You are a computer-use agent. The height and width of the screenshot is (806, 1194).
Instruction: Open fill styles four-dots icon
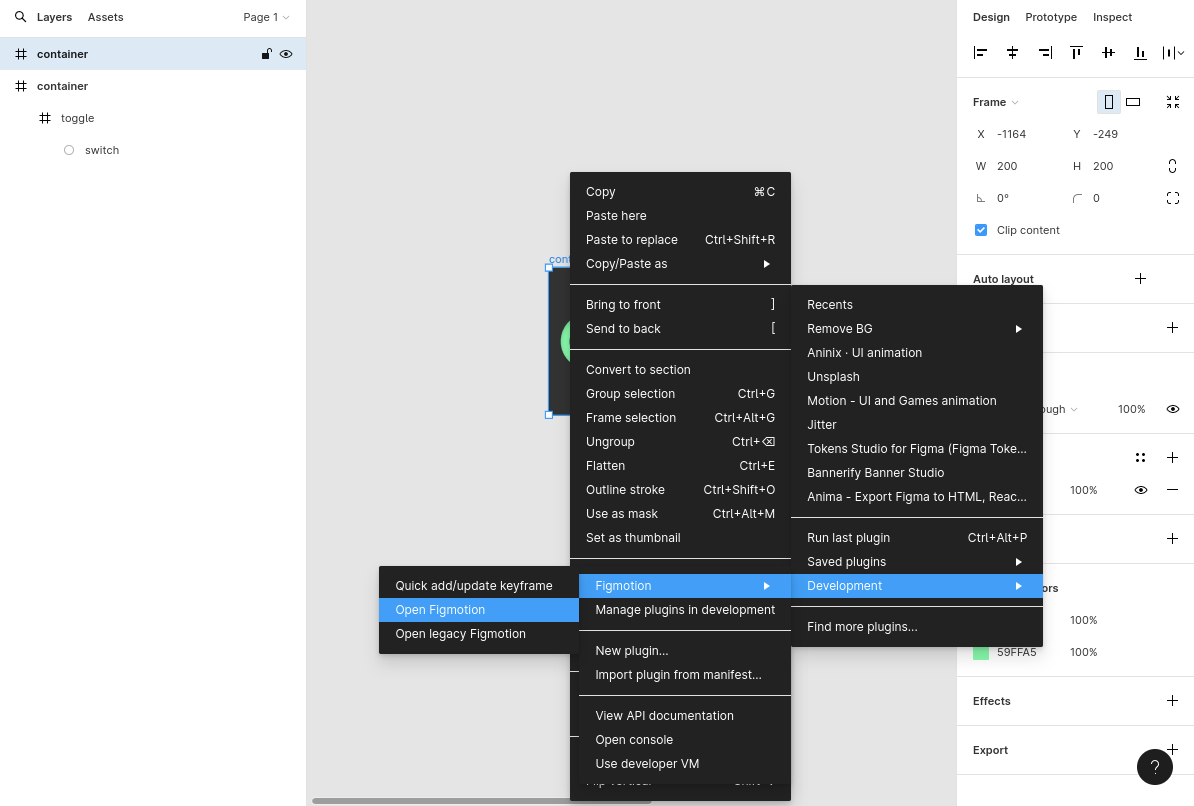tap(1140, 458)
